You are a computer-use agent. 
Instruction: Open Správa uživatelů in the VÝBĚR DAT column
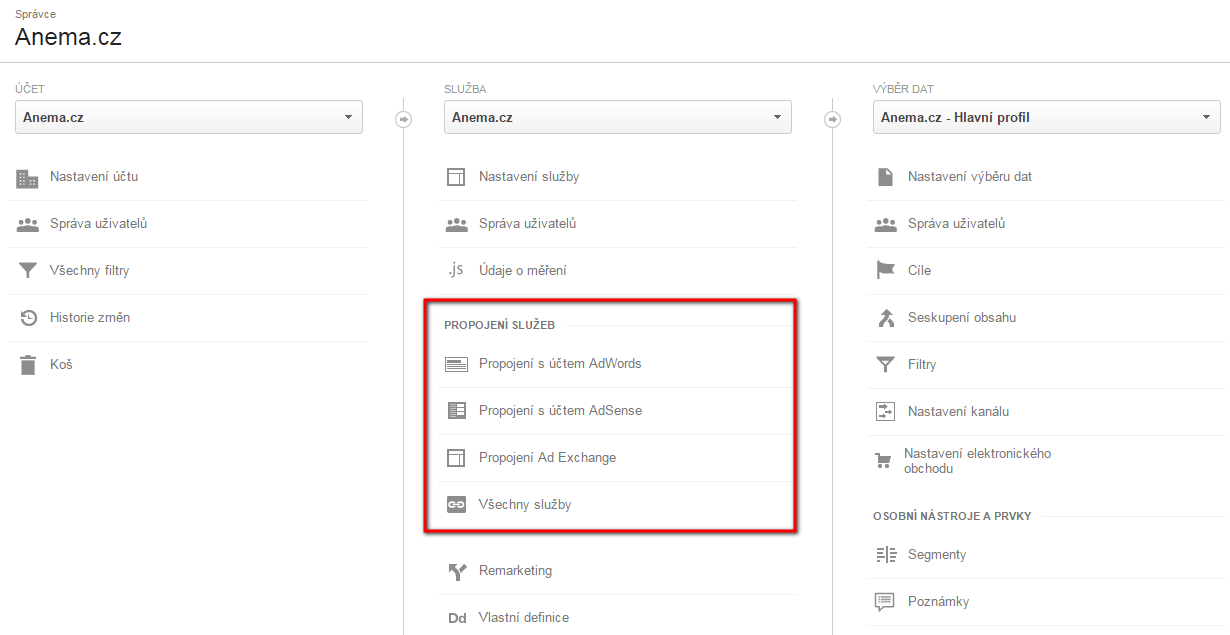(956, 224)
